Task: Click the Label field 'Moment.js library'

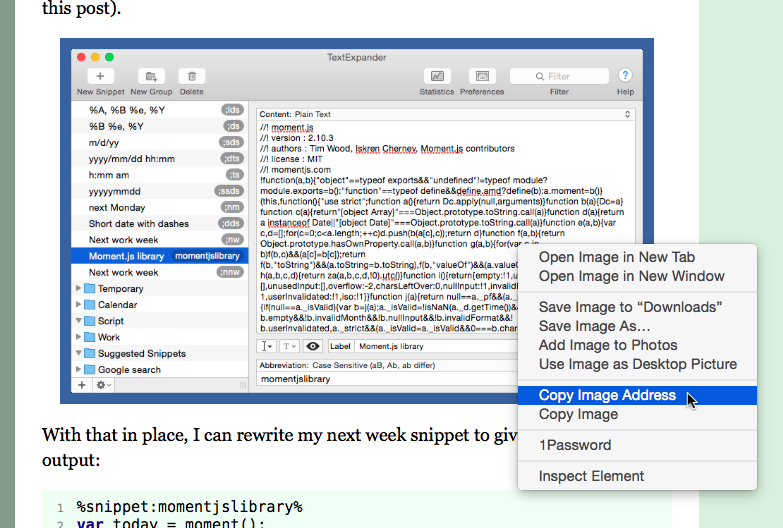Action: coord(437,346)
